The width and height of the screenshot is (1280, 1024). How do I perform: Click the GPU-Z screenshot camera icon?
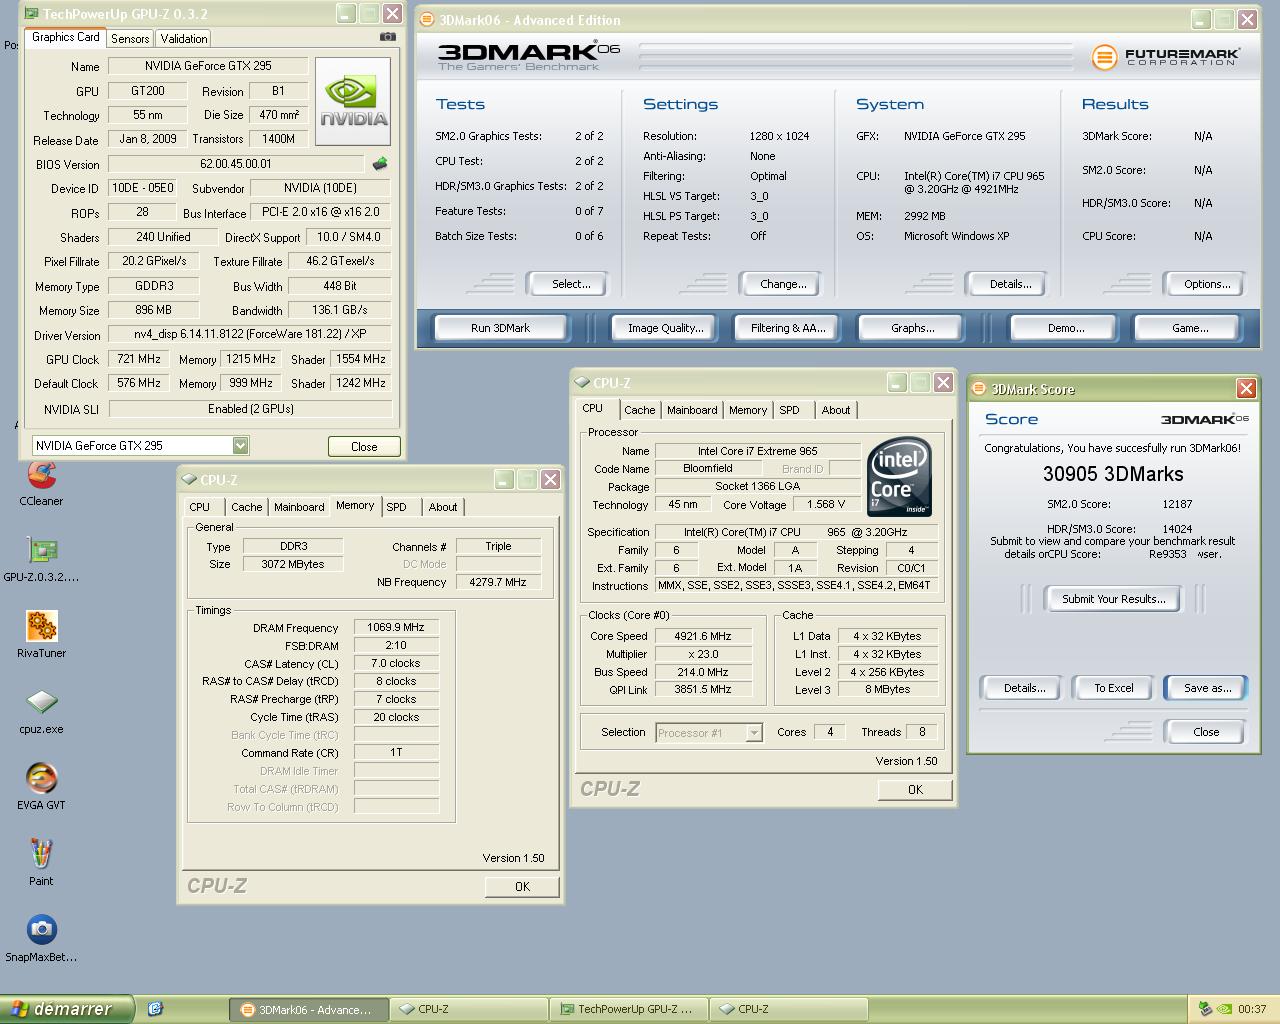387,37
